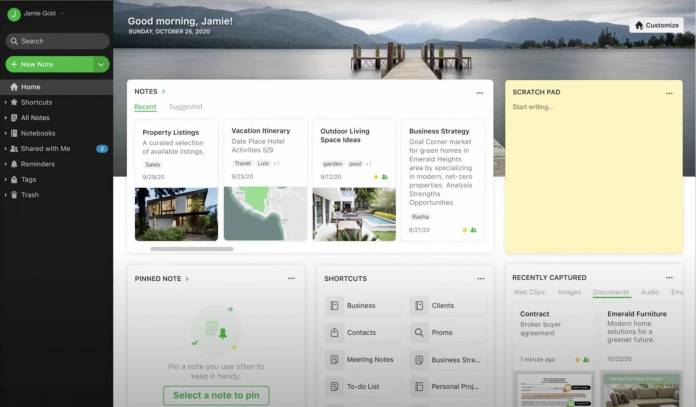
Task: Click the Sales tag on Property Listings
Action: click(x=153, y=165)
